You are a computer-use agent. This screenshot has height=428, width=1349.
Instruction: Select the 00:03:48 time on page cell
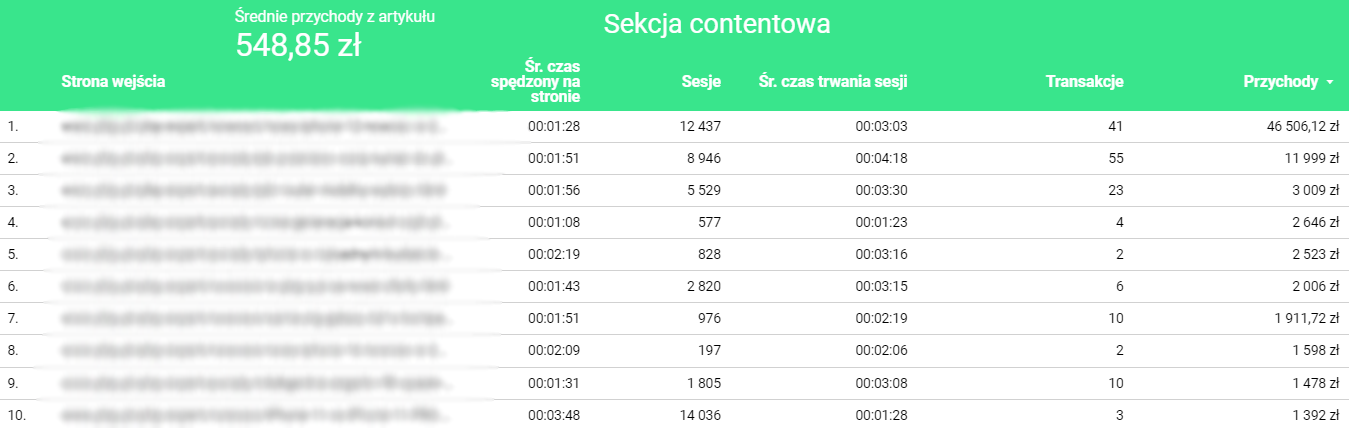click(x=553, y=415)
